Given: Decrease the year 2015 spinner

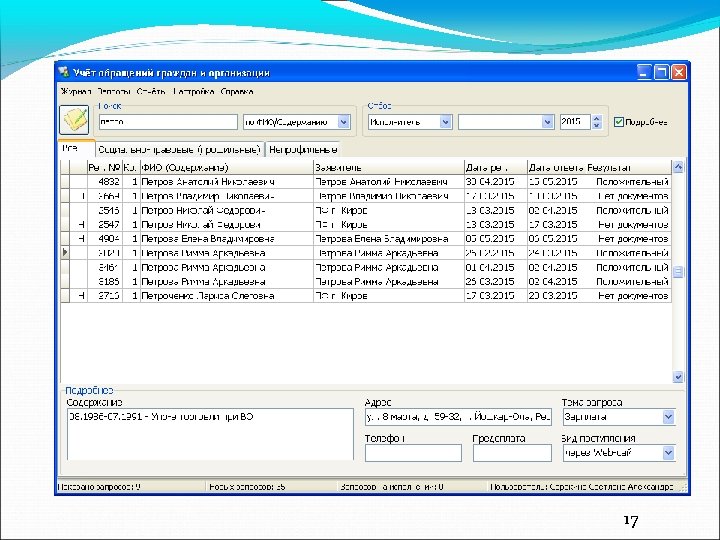Looking at the screenshot, I should click(596, 125).
